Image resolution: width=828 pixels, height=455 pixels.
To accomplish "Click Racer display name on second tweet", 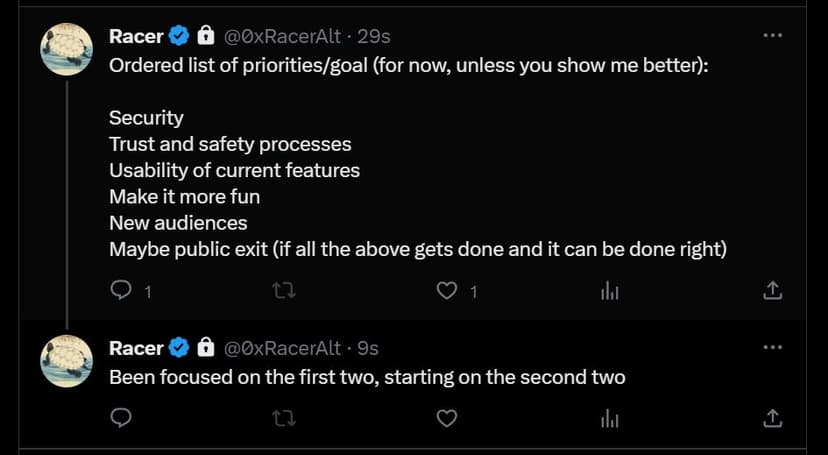I will point(136,348).
